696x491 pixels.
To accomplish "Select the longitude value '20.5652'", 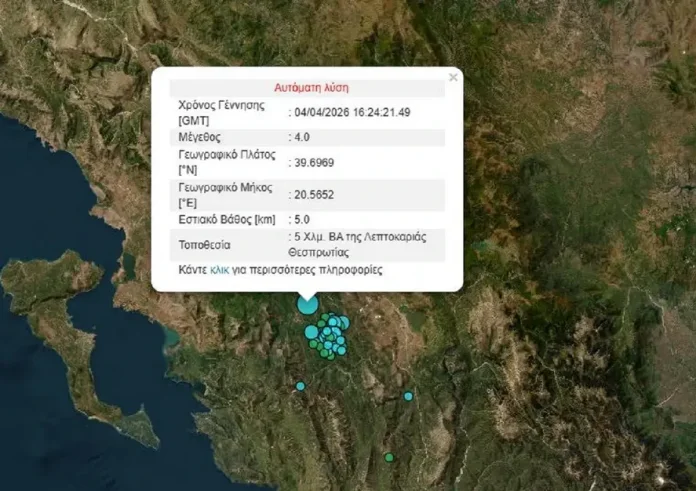I will coord(314,194).
